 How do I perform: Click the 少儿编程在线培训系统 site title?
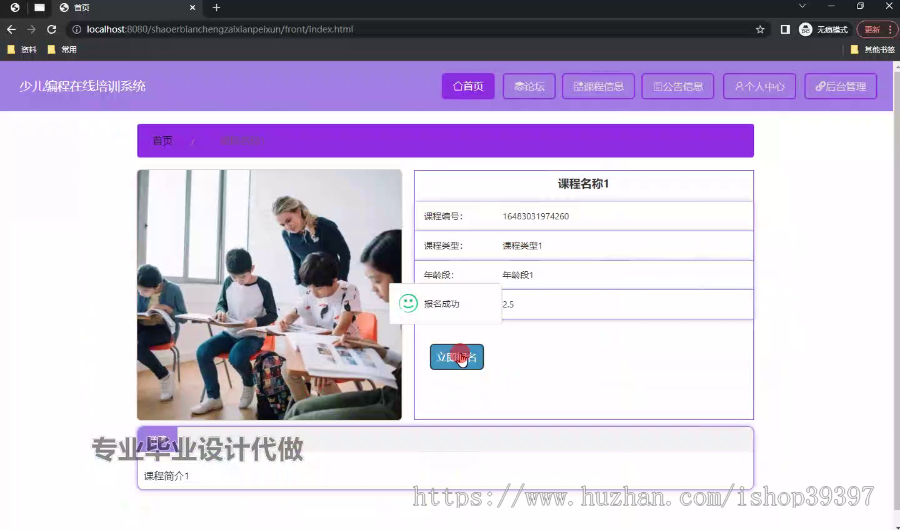(83, 86)
